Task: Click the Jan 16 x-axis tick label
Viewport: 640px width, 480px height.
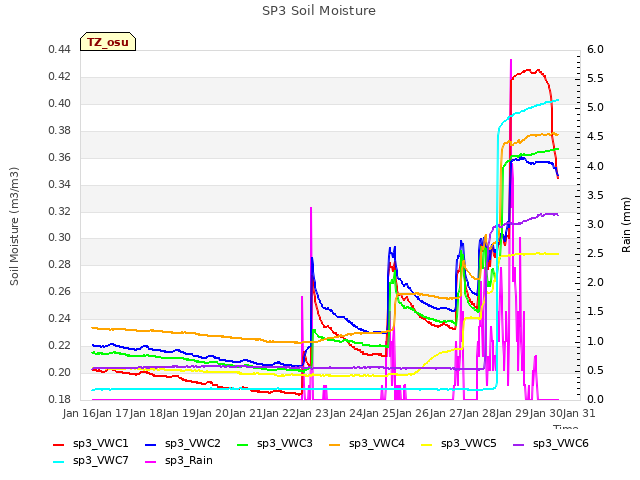Action: [79, 413]
